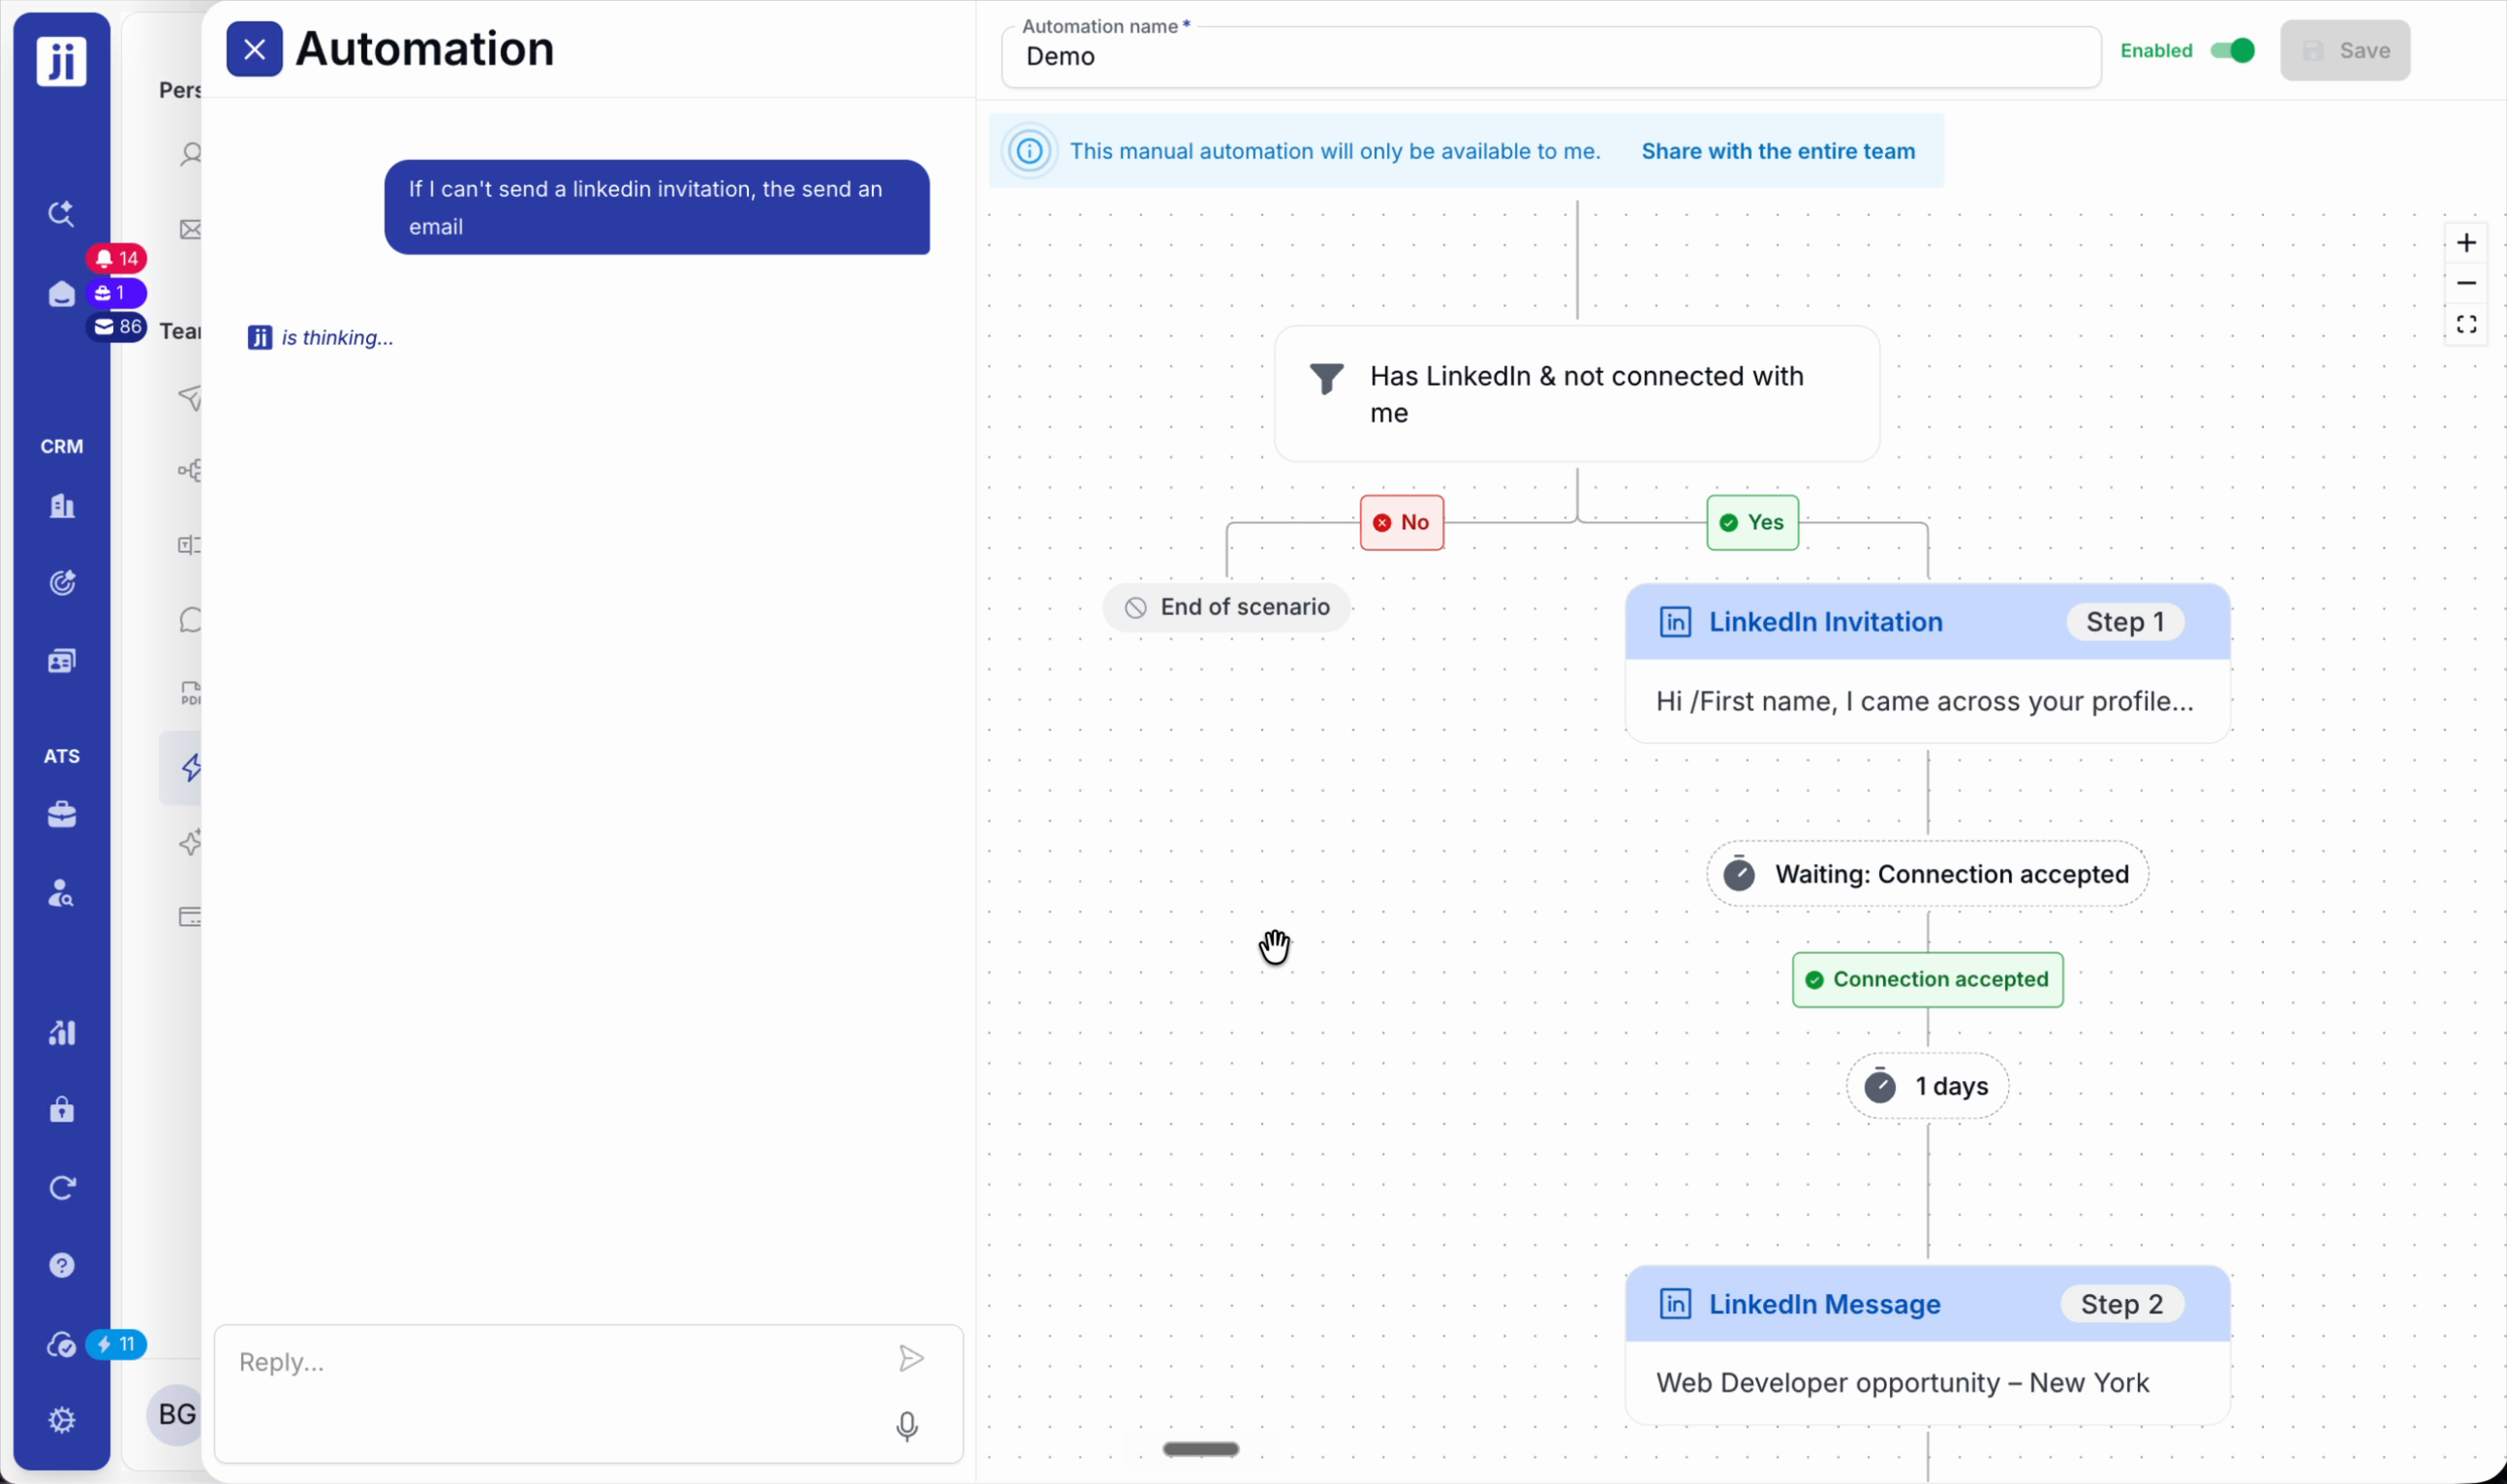Open the settings gear icon
The height and width of the screenshot is (1484, 2507).
(x=62, y=1421)
